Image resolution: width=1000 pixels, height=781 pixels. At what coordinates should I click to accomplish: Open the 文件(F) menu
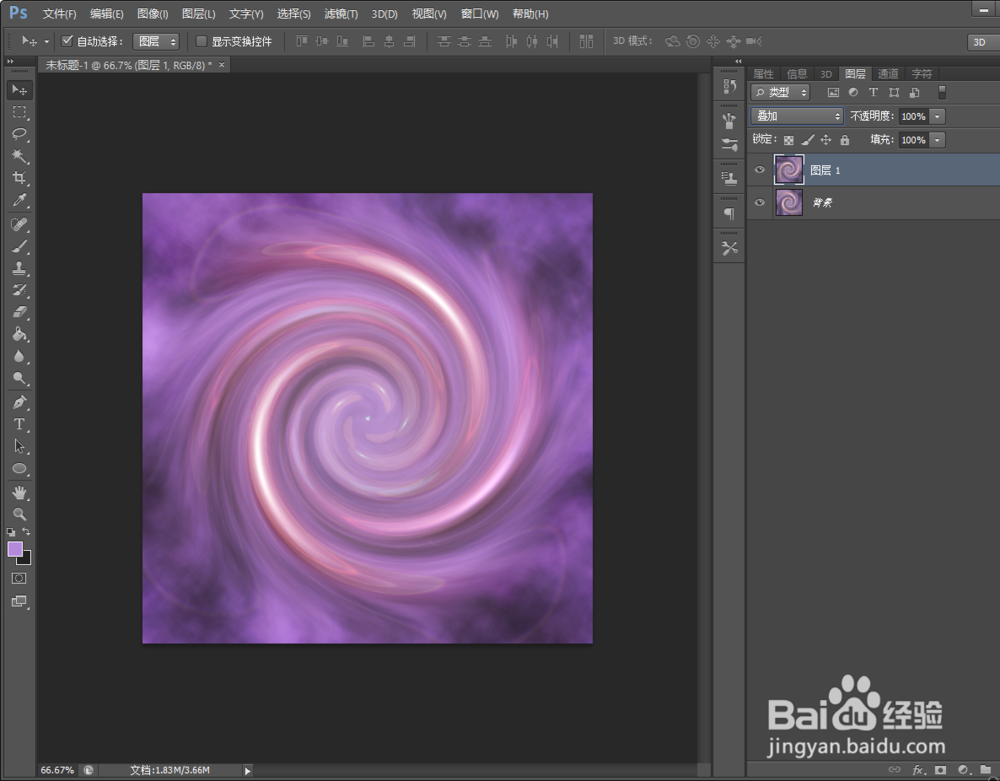click(x=59, y=14)
